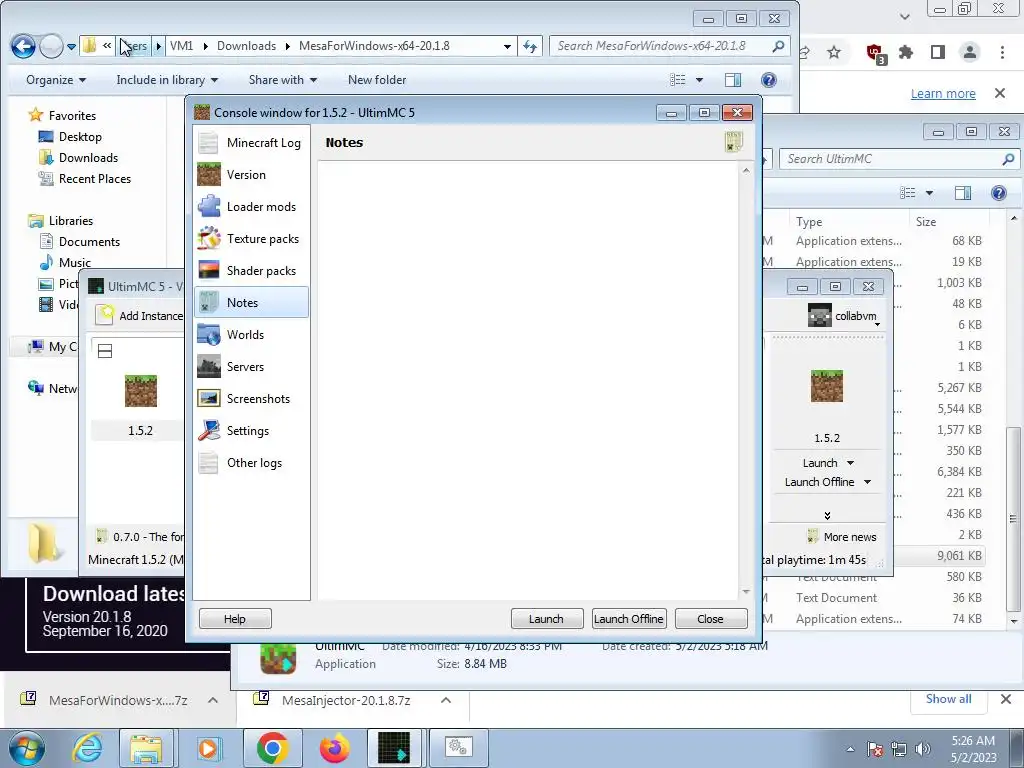Click the Notes page icon in console header
This screenshot has width=1024, height=768.
point(733,142)
